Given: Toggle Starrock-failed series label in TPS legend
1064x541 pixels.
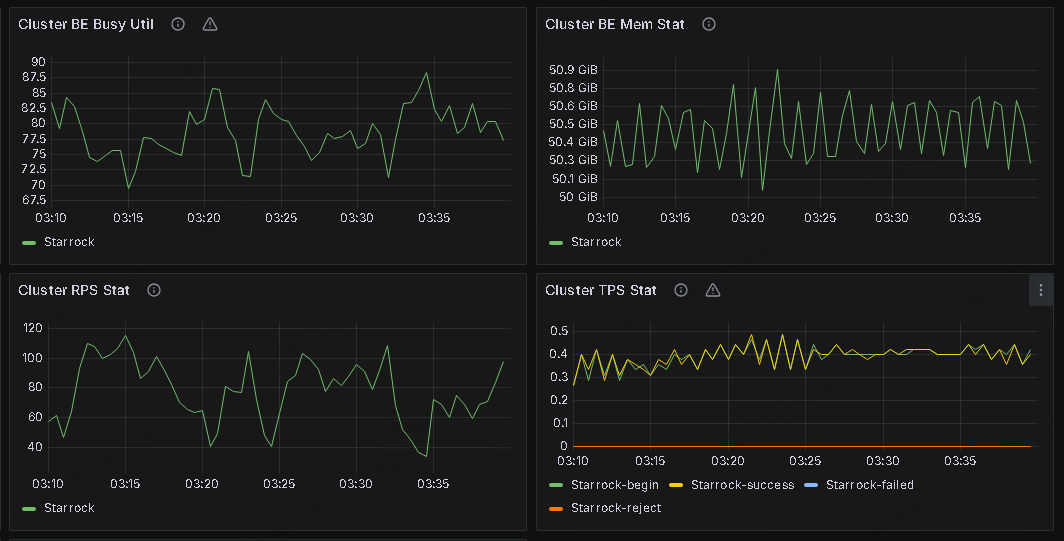Looking at the screenshot, I should pos(869,485).
